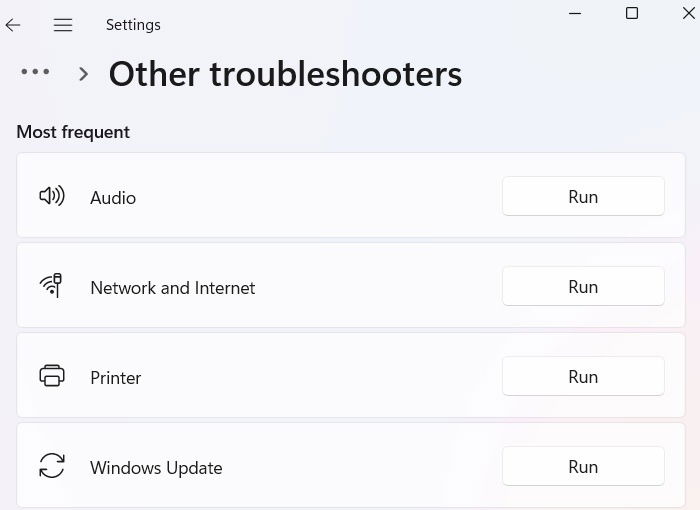Screen dimensions: 700x510
Task: Click the Other troubleshooters page heading
Action: click(x=286, y=74)
